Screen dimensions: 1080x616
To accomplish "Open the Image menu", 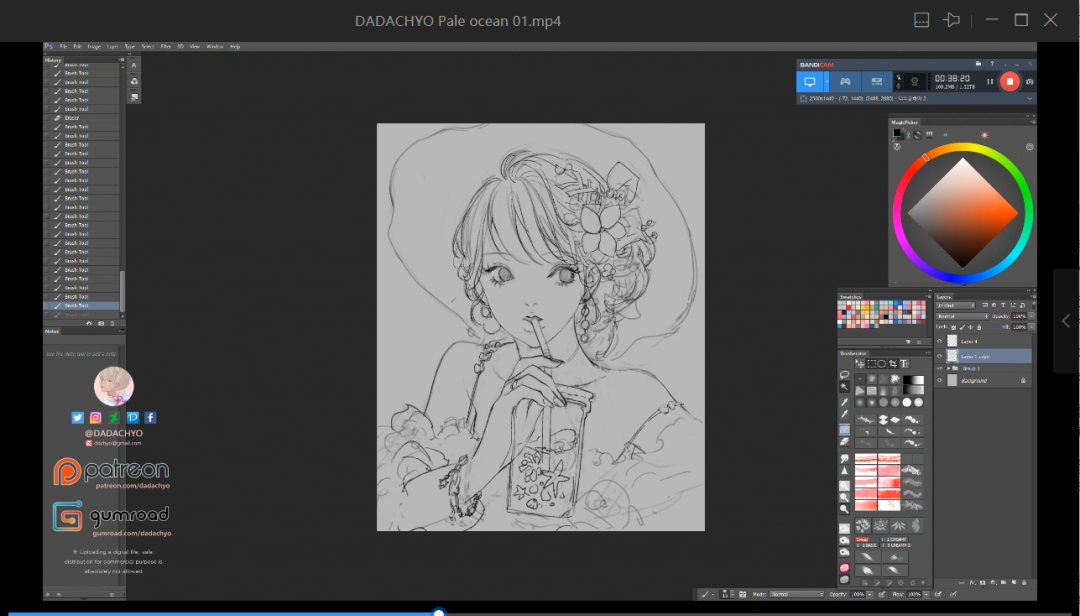I will point(94,47).
